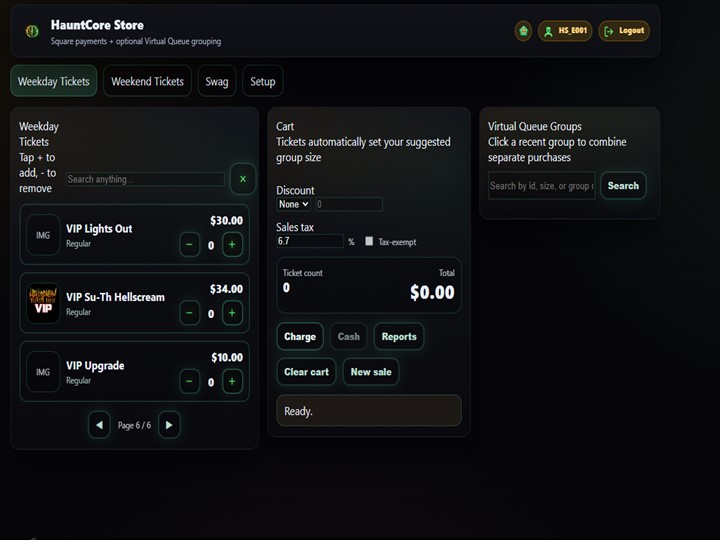Viewport: 720px width, 540px height.
Task: Click the Cash button
Action: 349,337
